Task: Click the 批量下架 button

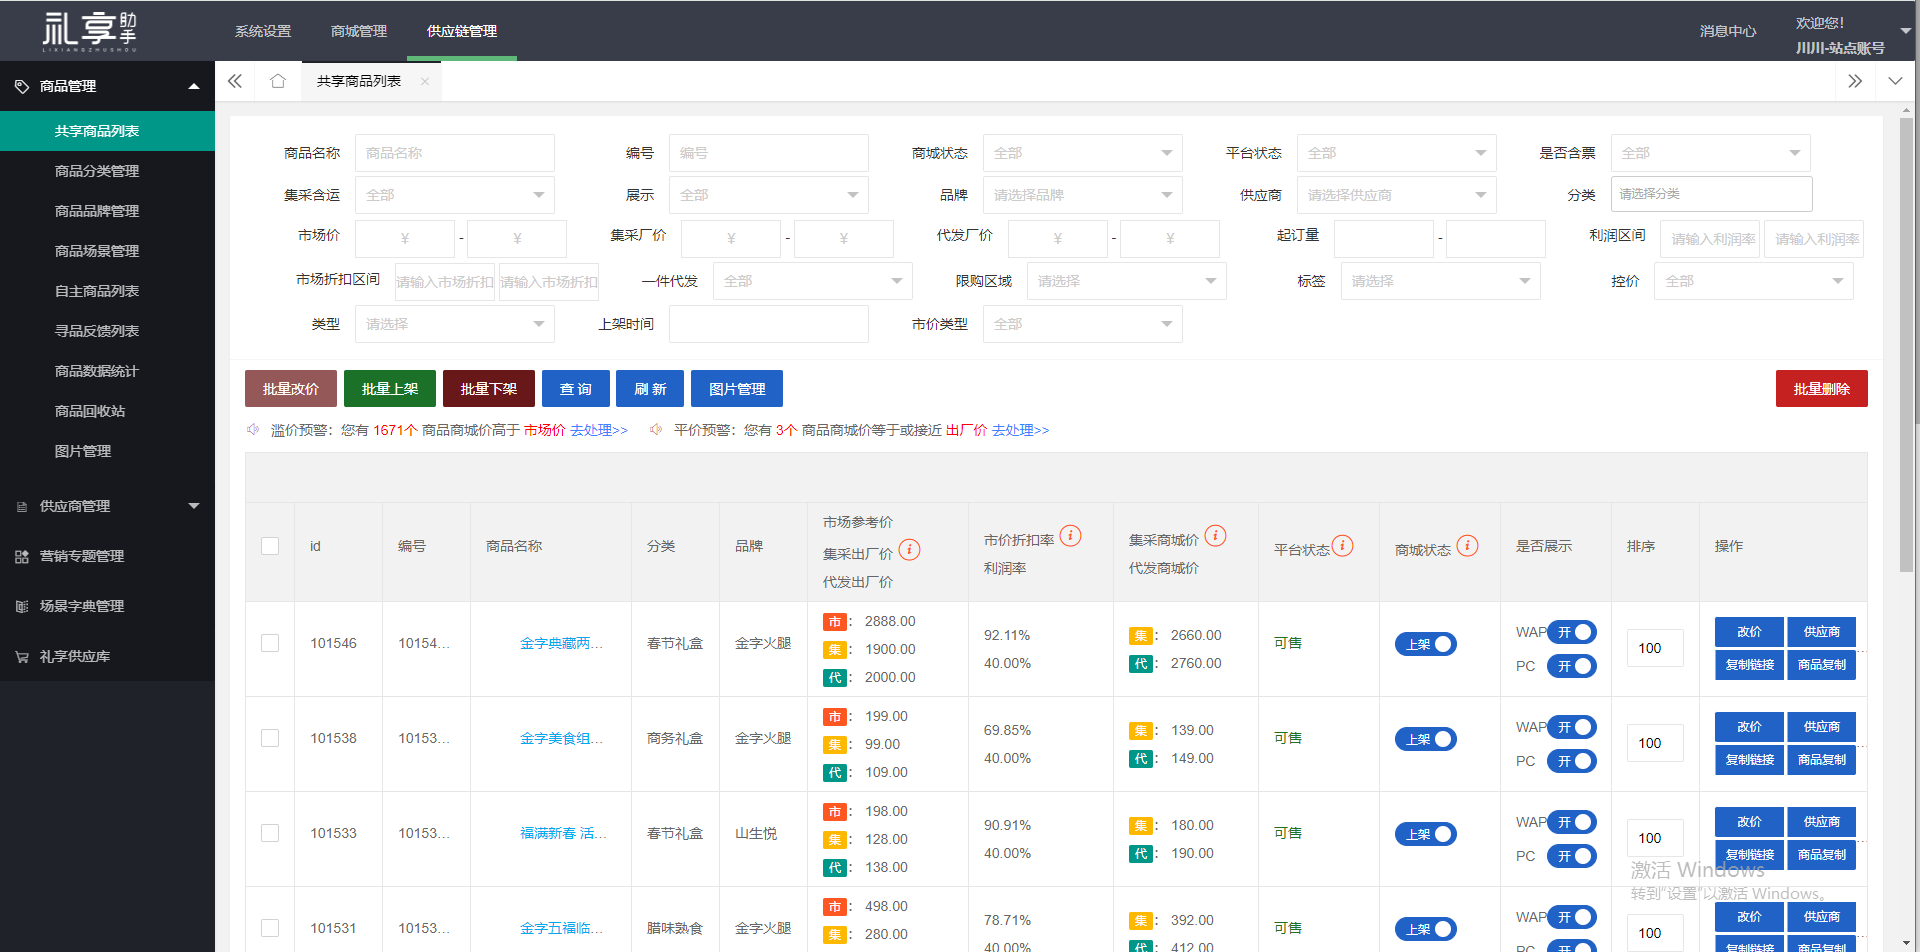Action: pyautogui.click(x=489, y=389)
